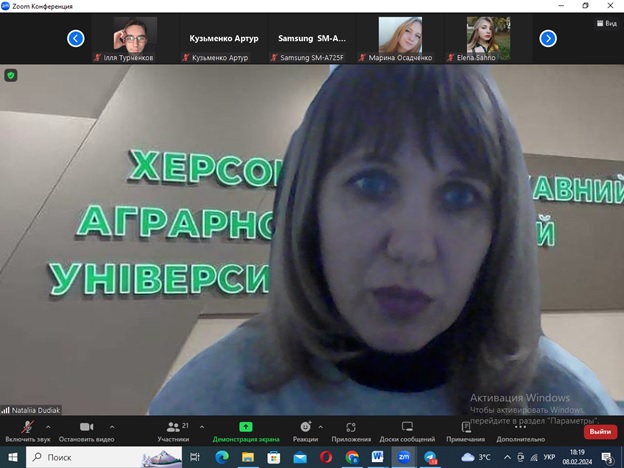Switch input language from УКР
Image resolution: width=624 pixels, height=468 pixels.
(x=550, y=457)
